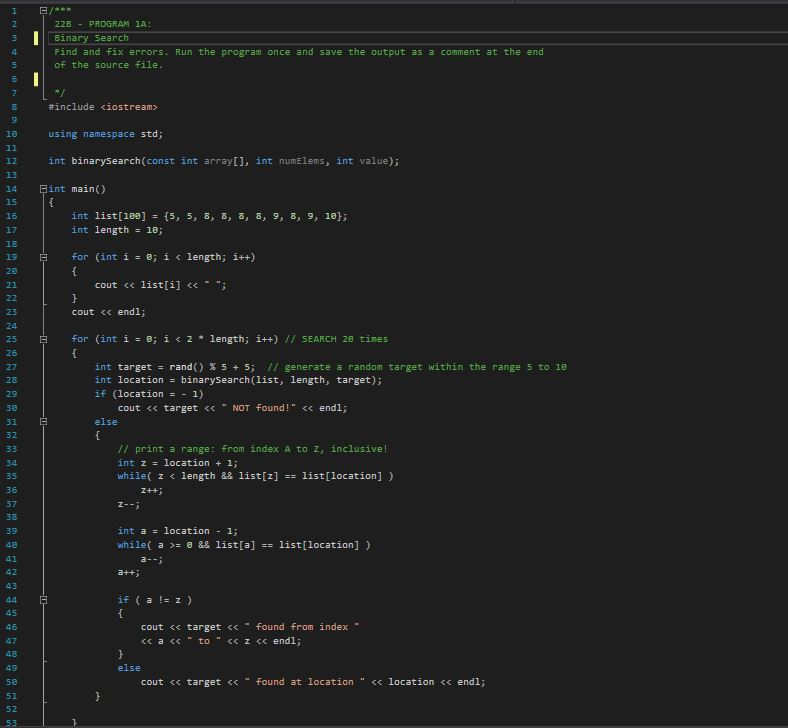Click 'of the source file.' comment line

(x=109, y=65)
